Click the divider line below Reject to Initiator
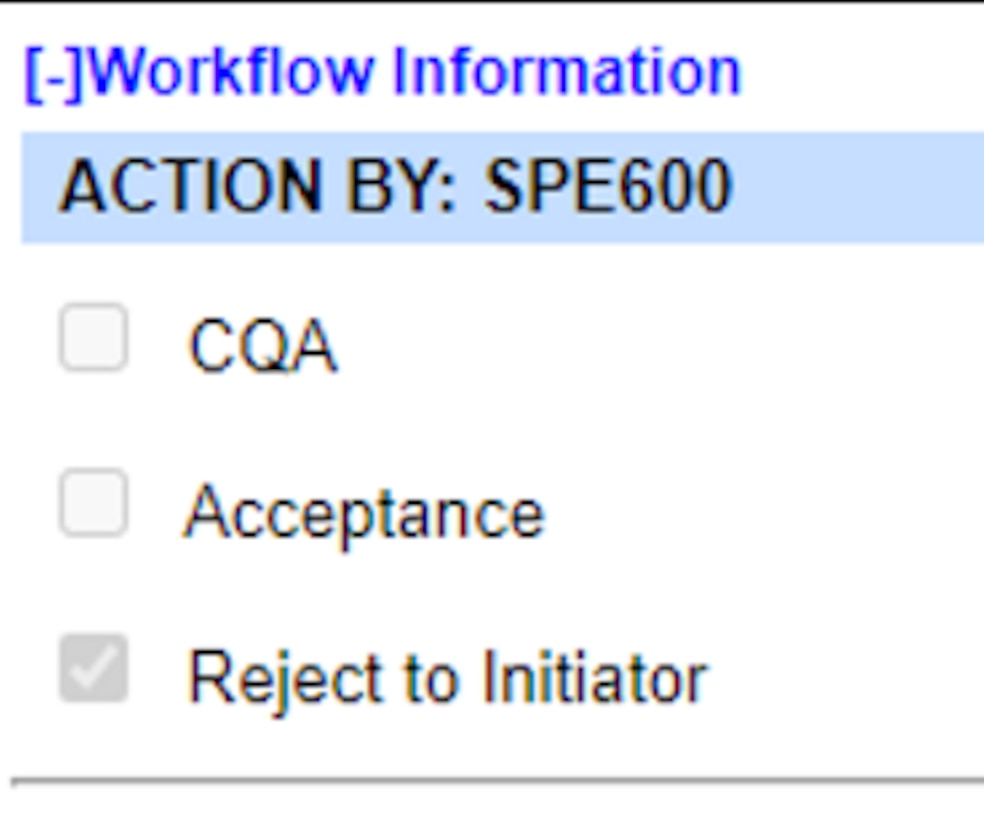The width and height of the screenshot is (984, 820). pyautogui.click(x=498, y=778)
